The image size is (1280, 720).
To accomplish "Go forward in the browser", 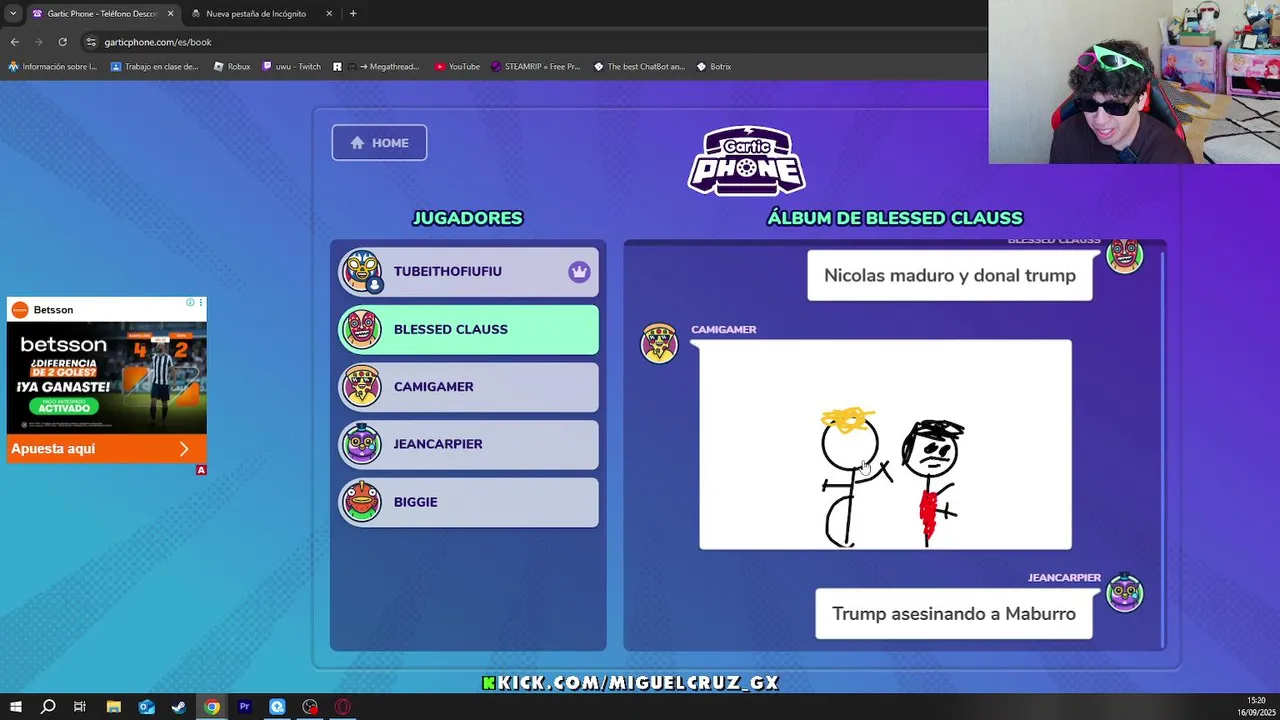I will (38, 42).
